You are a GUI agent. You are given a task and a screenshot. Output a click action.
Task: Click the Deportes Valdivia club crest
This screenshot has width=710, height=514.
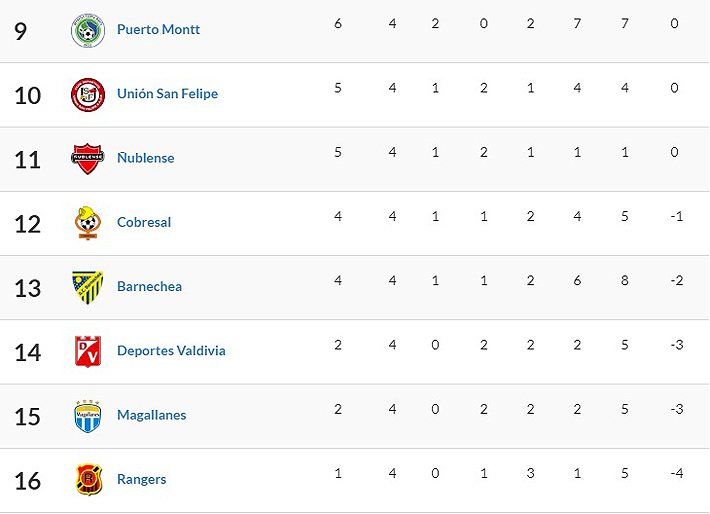click(88, 351)
